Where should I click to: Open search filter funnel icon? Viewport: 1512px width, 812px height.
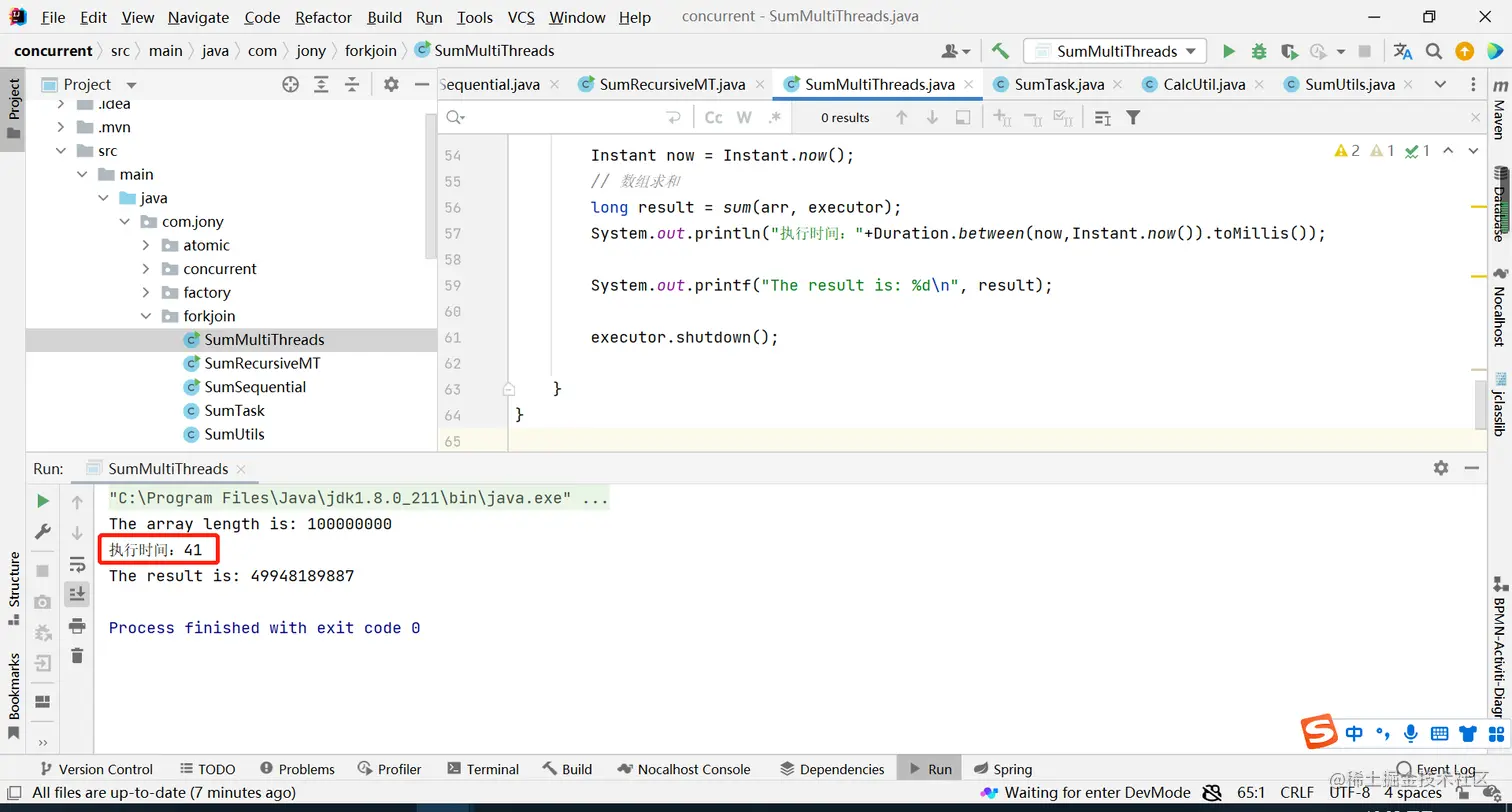point(1133,118)
